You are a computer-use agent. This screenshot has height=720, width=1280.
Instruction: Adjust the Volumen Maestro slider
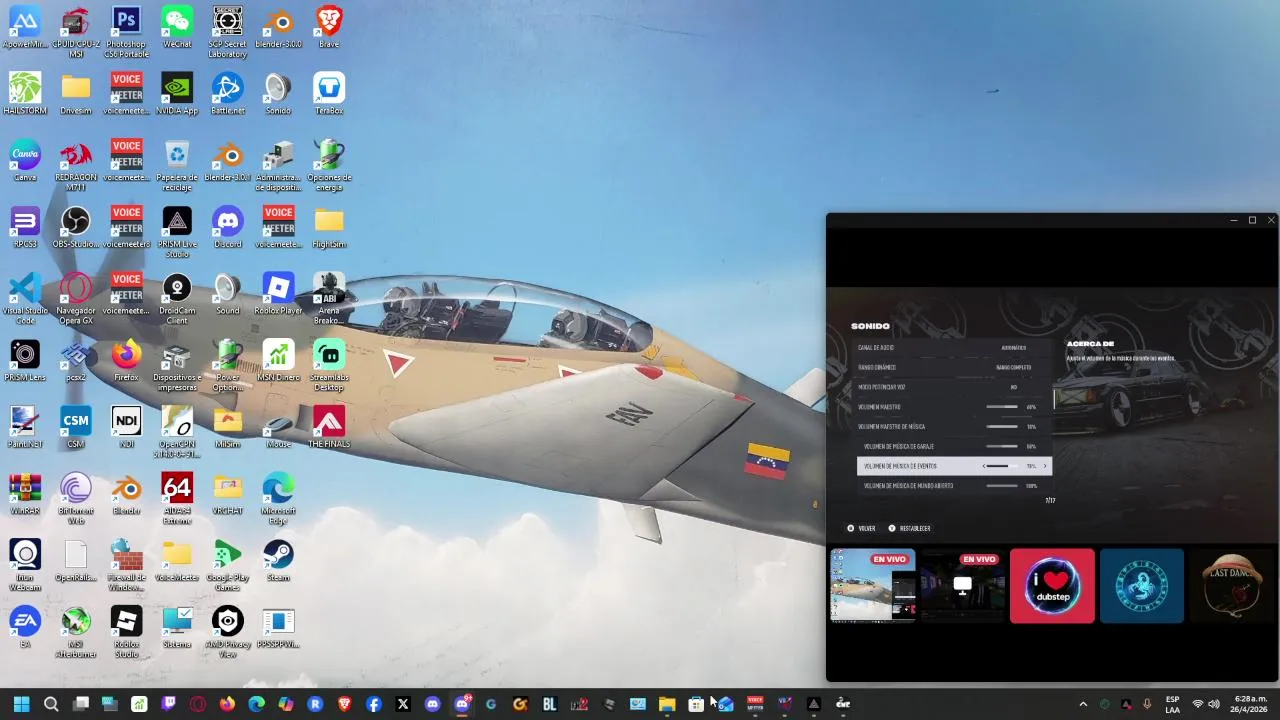(1001, 407)
